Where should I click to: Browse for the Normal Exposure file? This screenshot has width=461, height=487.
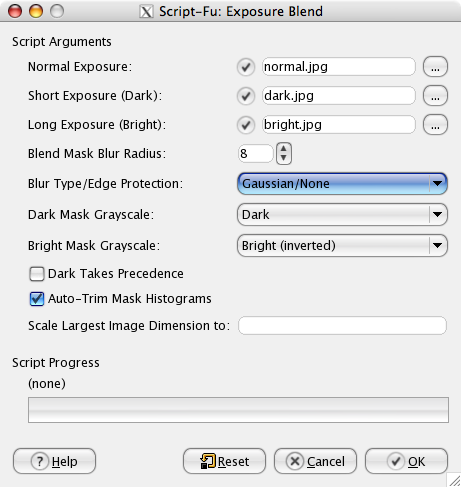pos(435,67)
